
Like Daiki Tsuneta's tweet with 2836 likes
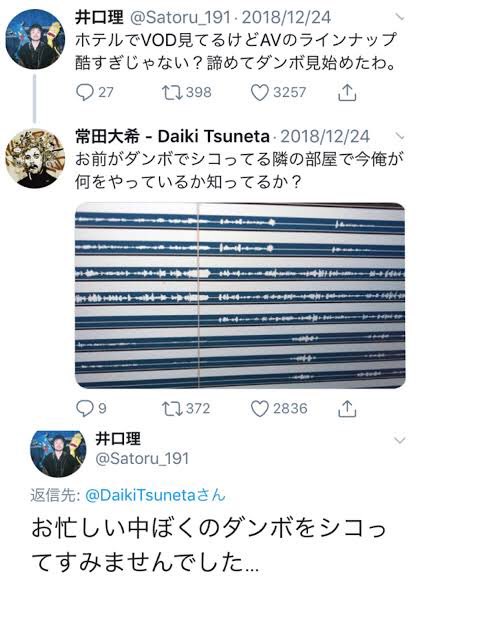click(279, 408)
